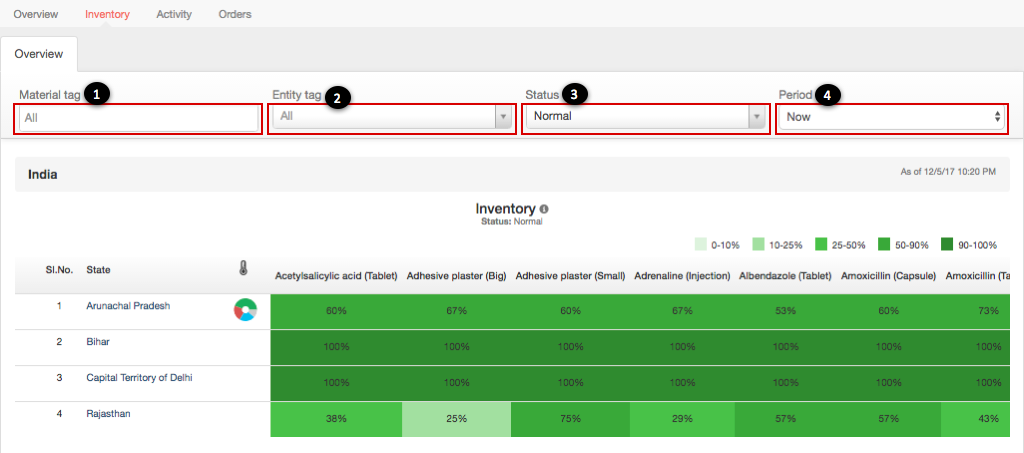Image resolution: width=1024 pixels, height=453 pixels.
Task: Click the State column header
Action: click(98, 269)
